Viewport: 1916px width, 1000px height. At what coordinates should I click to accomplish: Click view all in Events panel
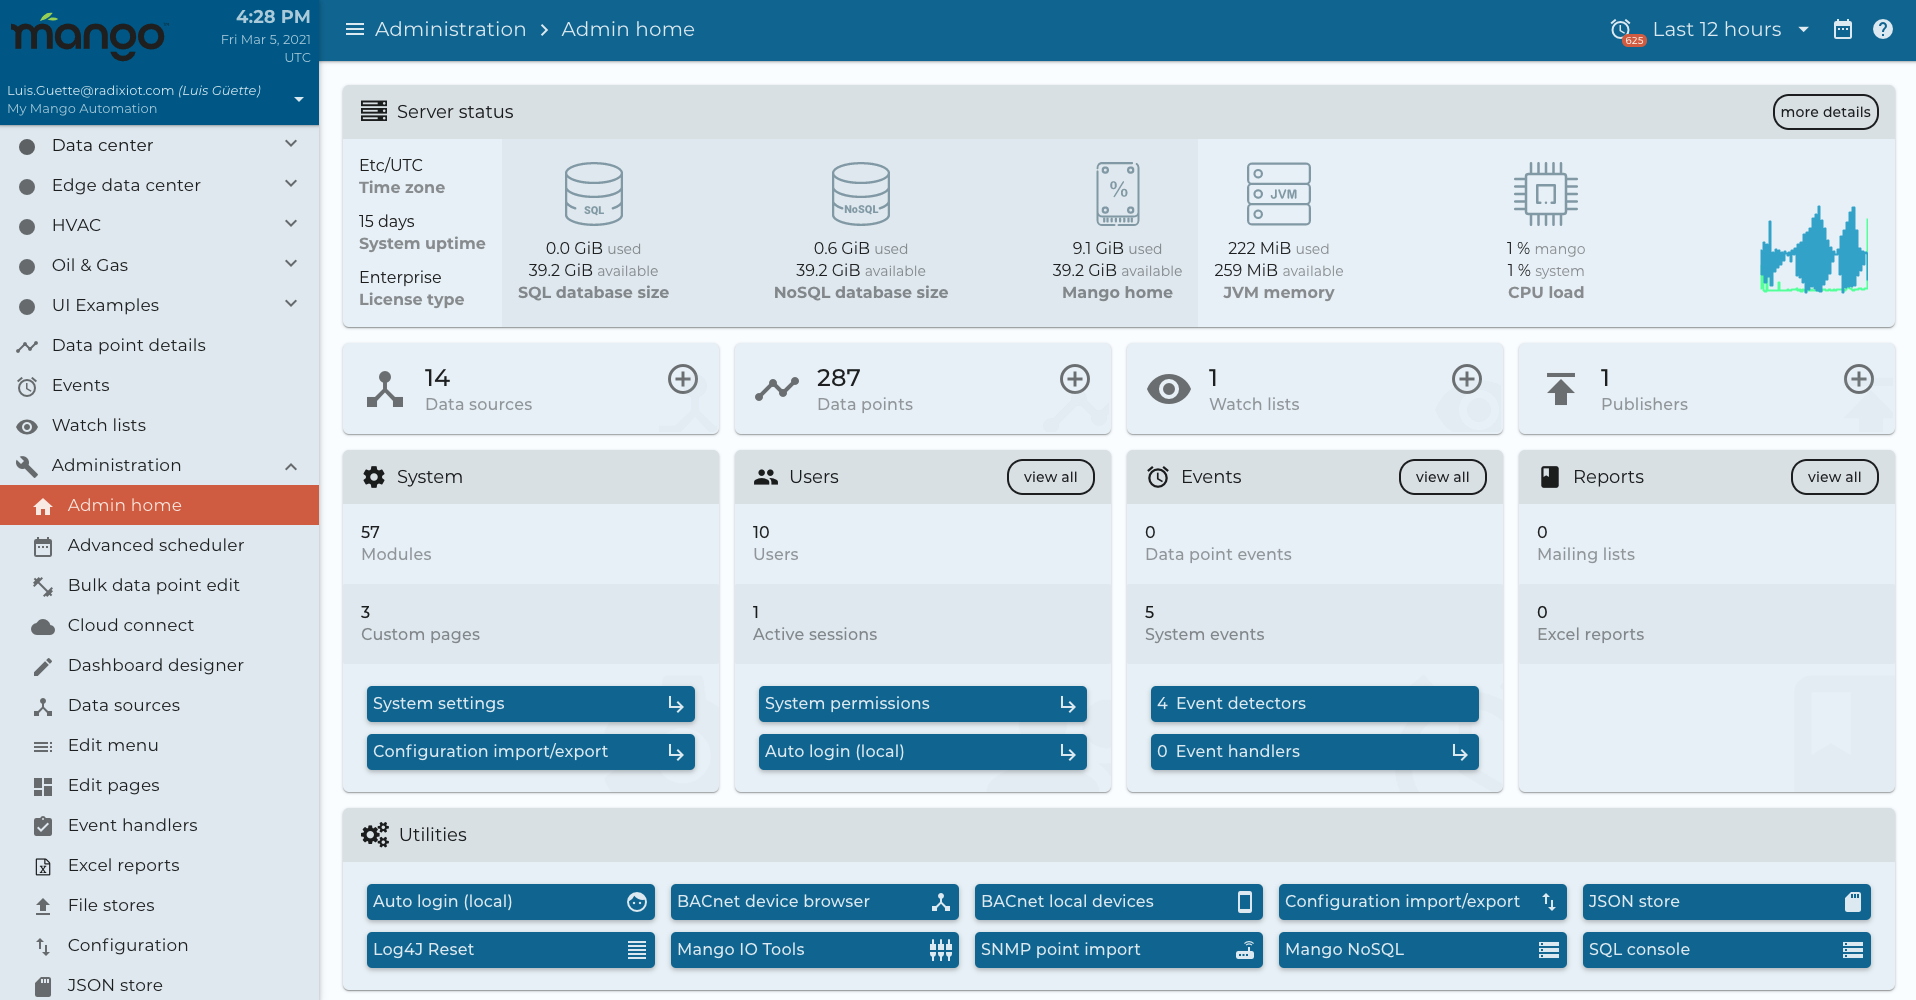(1442, 477)
